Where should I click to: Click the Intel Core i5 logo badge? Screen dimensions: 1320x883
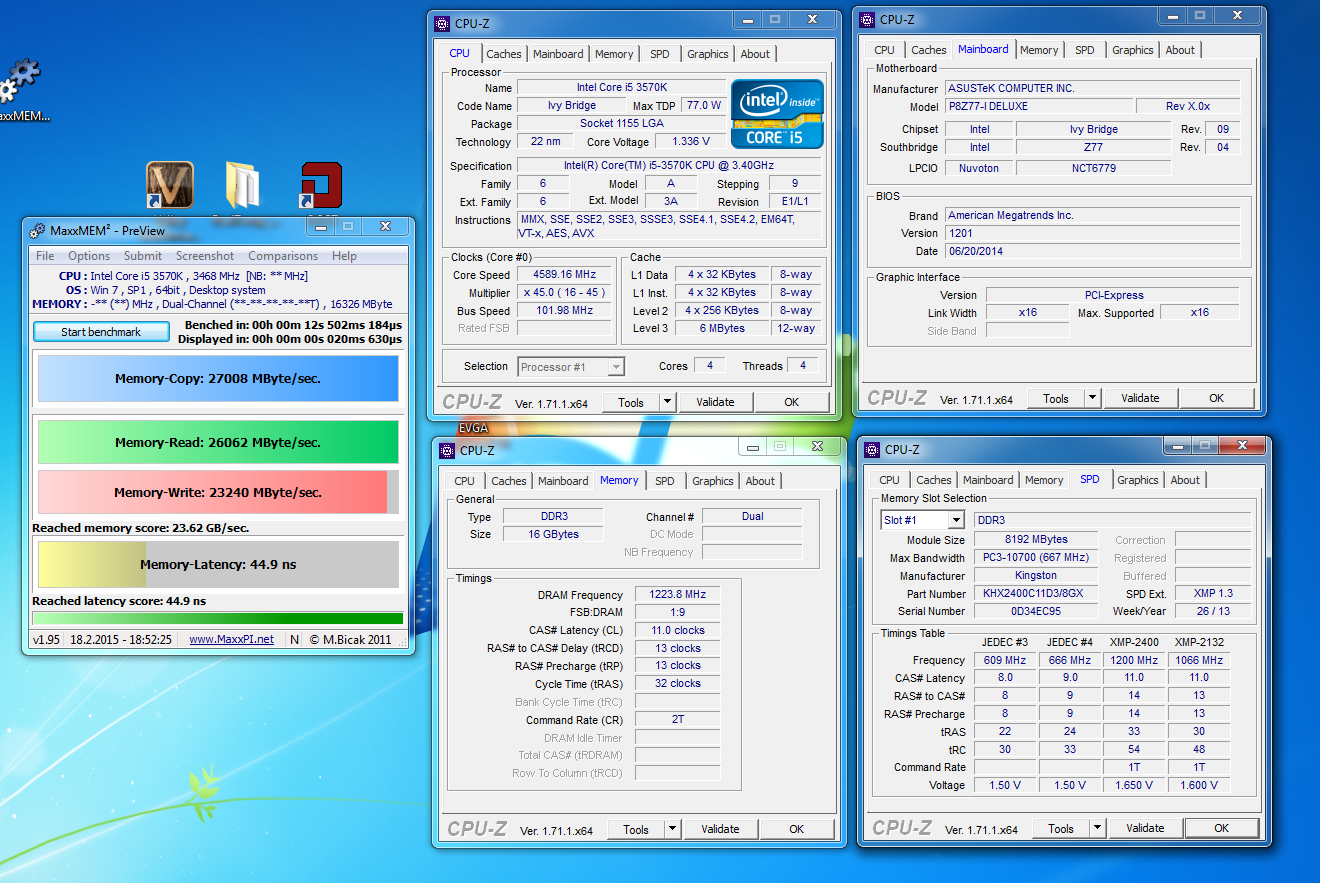pyautogui.click(x=777, y=113)
